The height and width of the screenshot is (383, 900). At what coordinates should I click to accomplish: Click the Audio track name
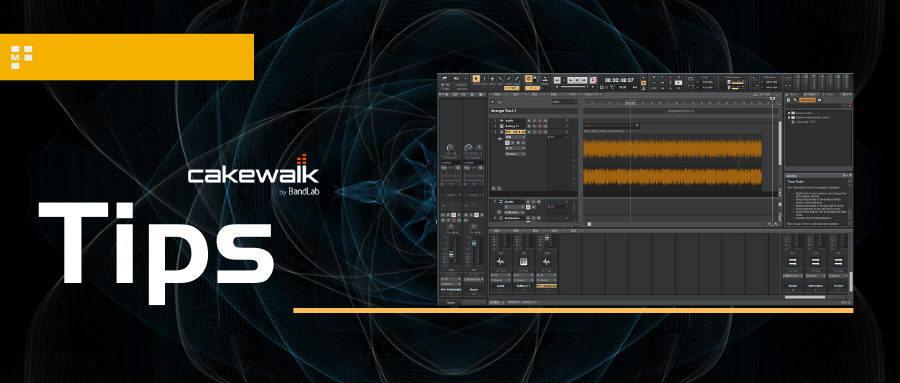click(509, 121)
